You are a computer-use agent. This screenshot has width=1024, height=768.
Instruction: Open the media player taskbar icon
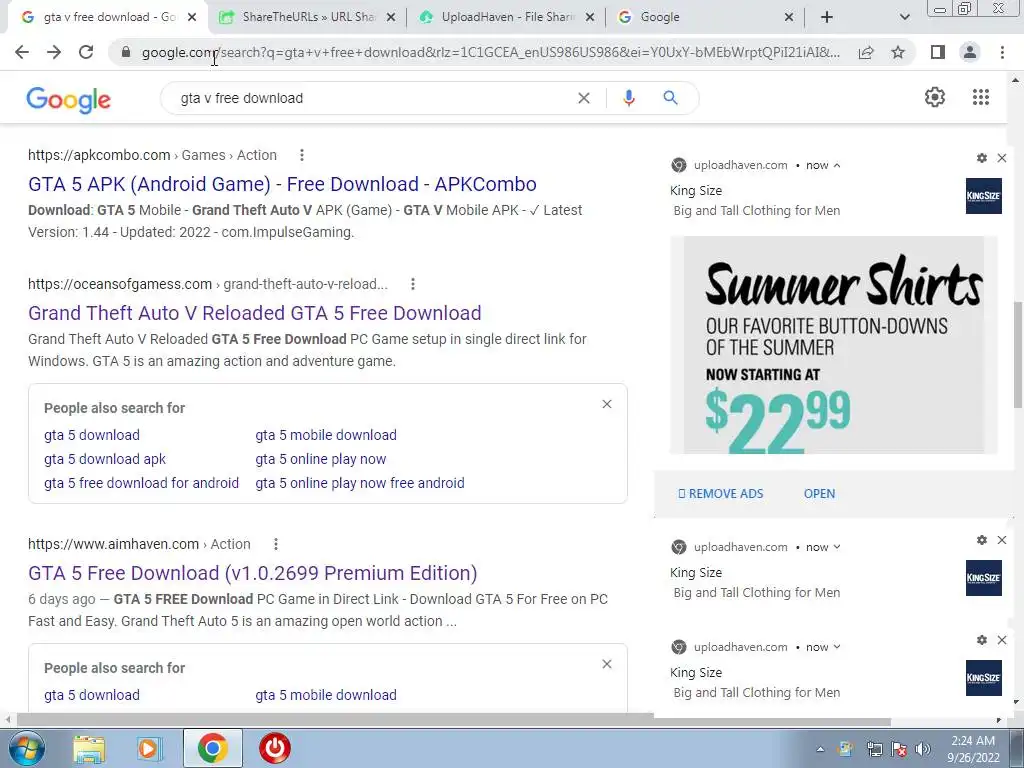tap(149, 748)
